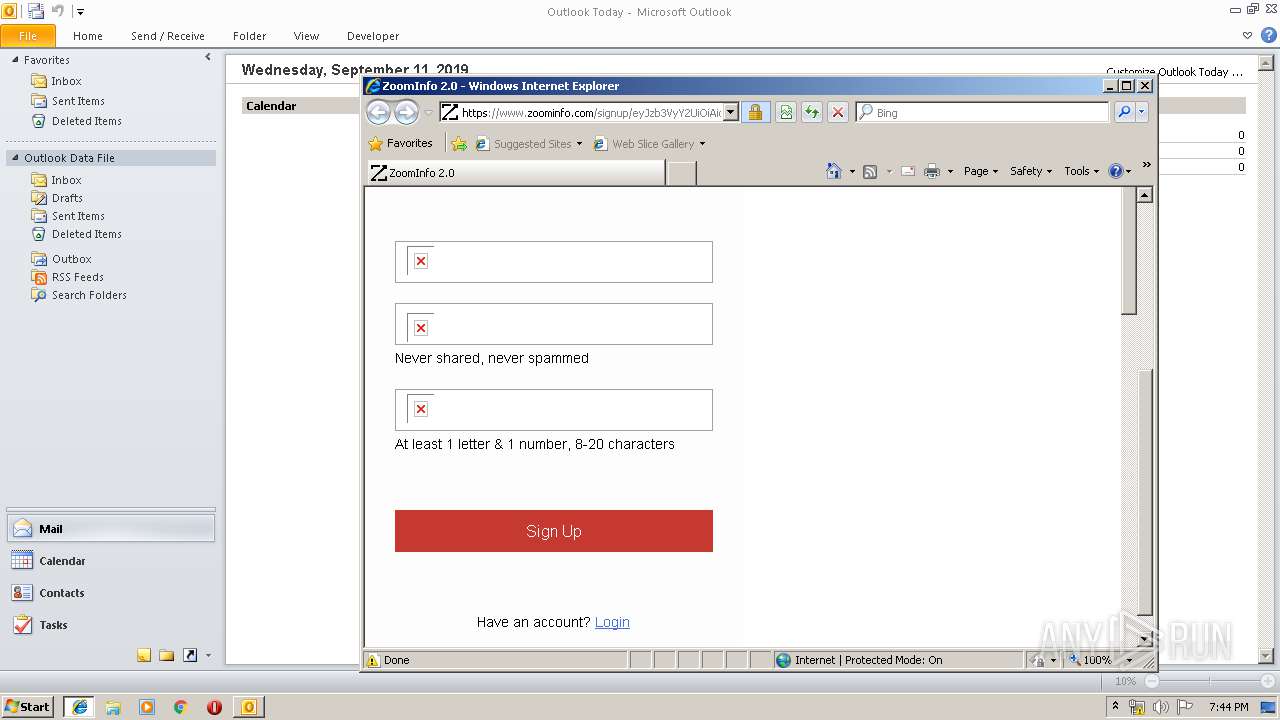Open Tasks in navigation pane
The image size is (1280, 720).
click(x=110, y=625)
